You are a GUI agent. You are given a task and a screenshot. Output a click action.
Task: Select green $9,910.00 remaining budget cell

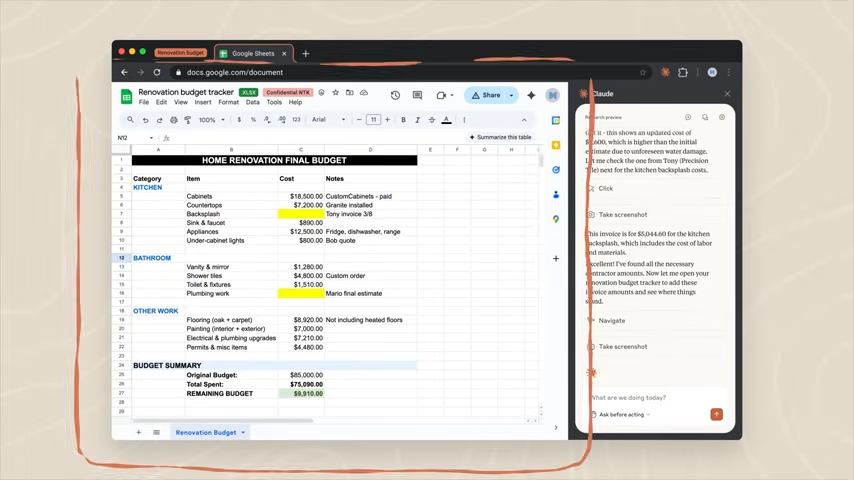[x=301, y=393]
